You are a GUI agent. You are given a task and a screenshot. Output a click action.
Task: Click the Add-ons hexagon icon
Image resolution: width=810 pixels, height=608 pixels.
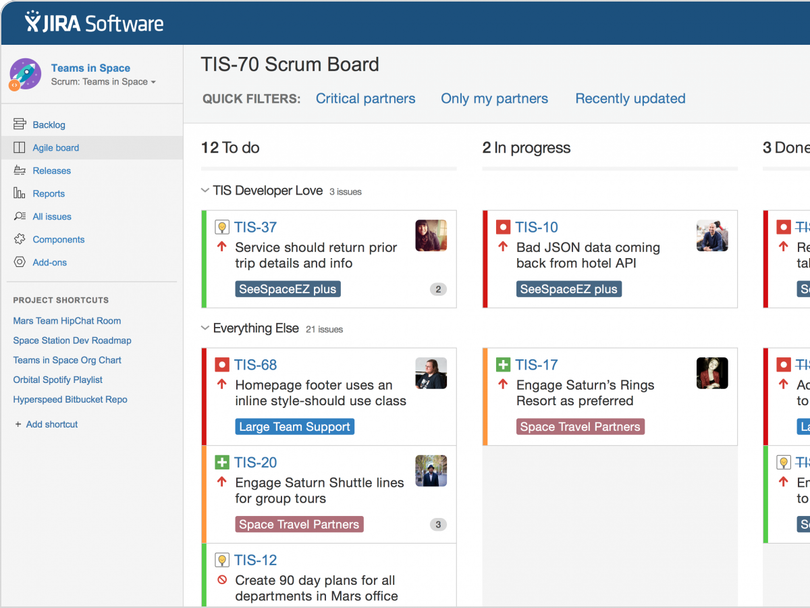[19, 263]
